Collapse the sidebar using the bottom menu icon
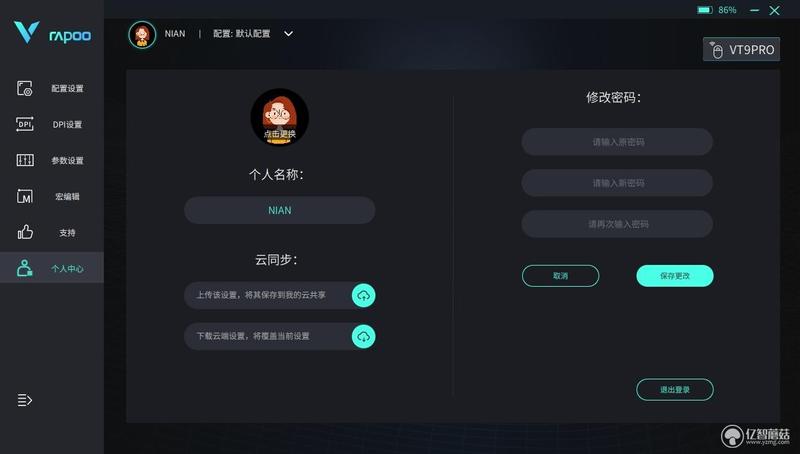Viewport: 800px width, 454px height. [24, 400]
